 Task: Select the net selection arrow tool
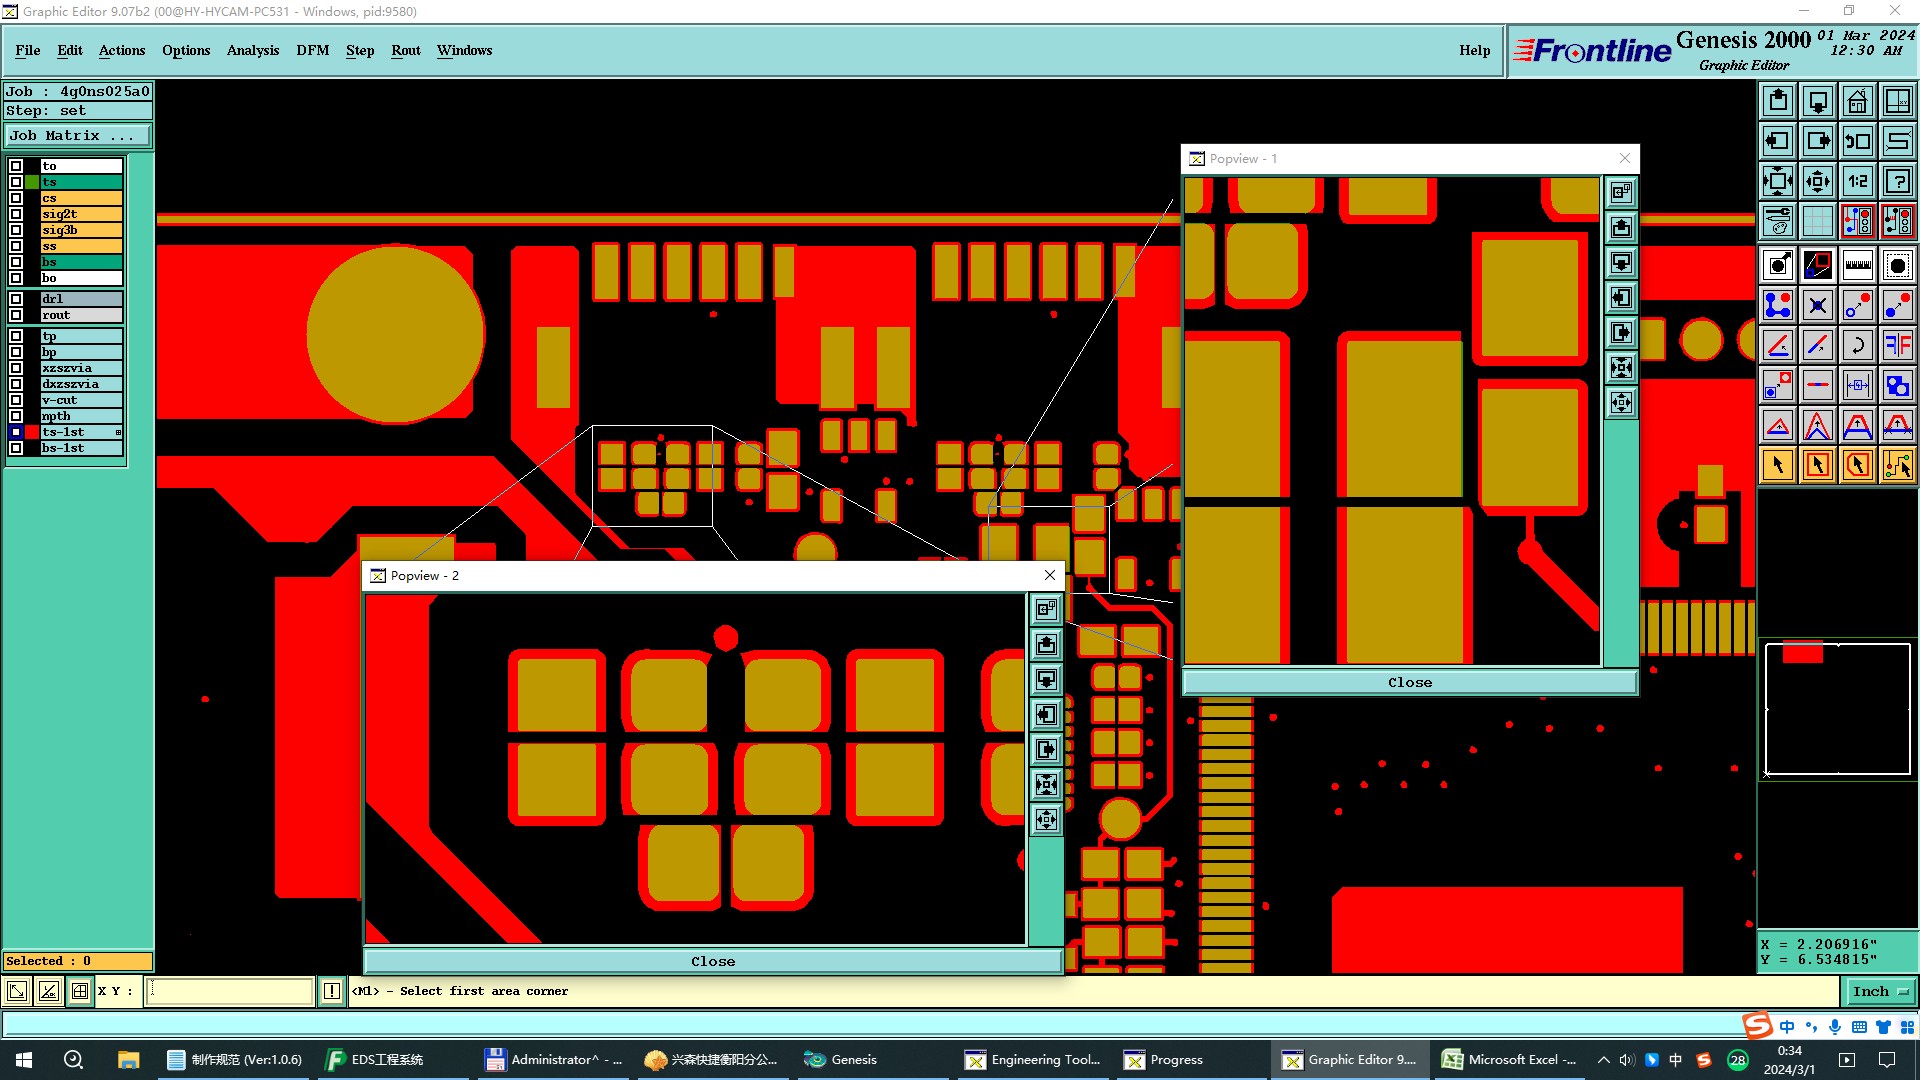[x=1897, y=465]
